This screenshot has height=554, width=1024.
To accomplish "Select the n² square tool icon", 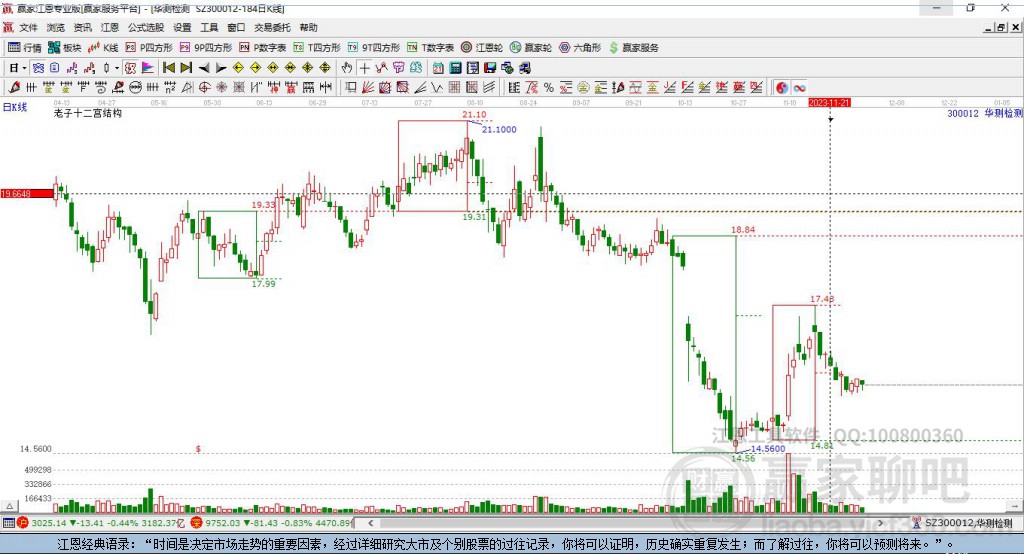I will [170, 88].
